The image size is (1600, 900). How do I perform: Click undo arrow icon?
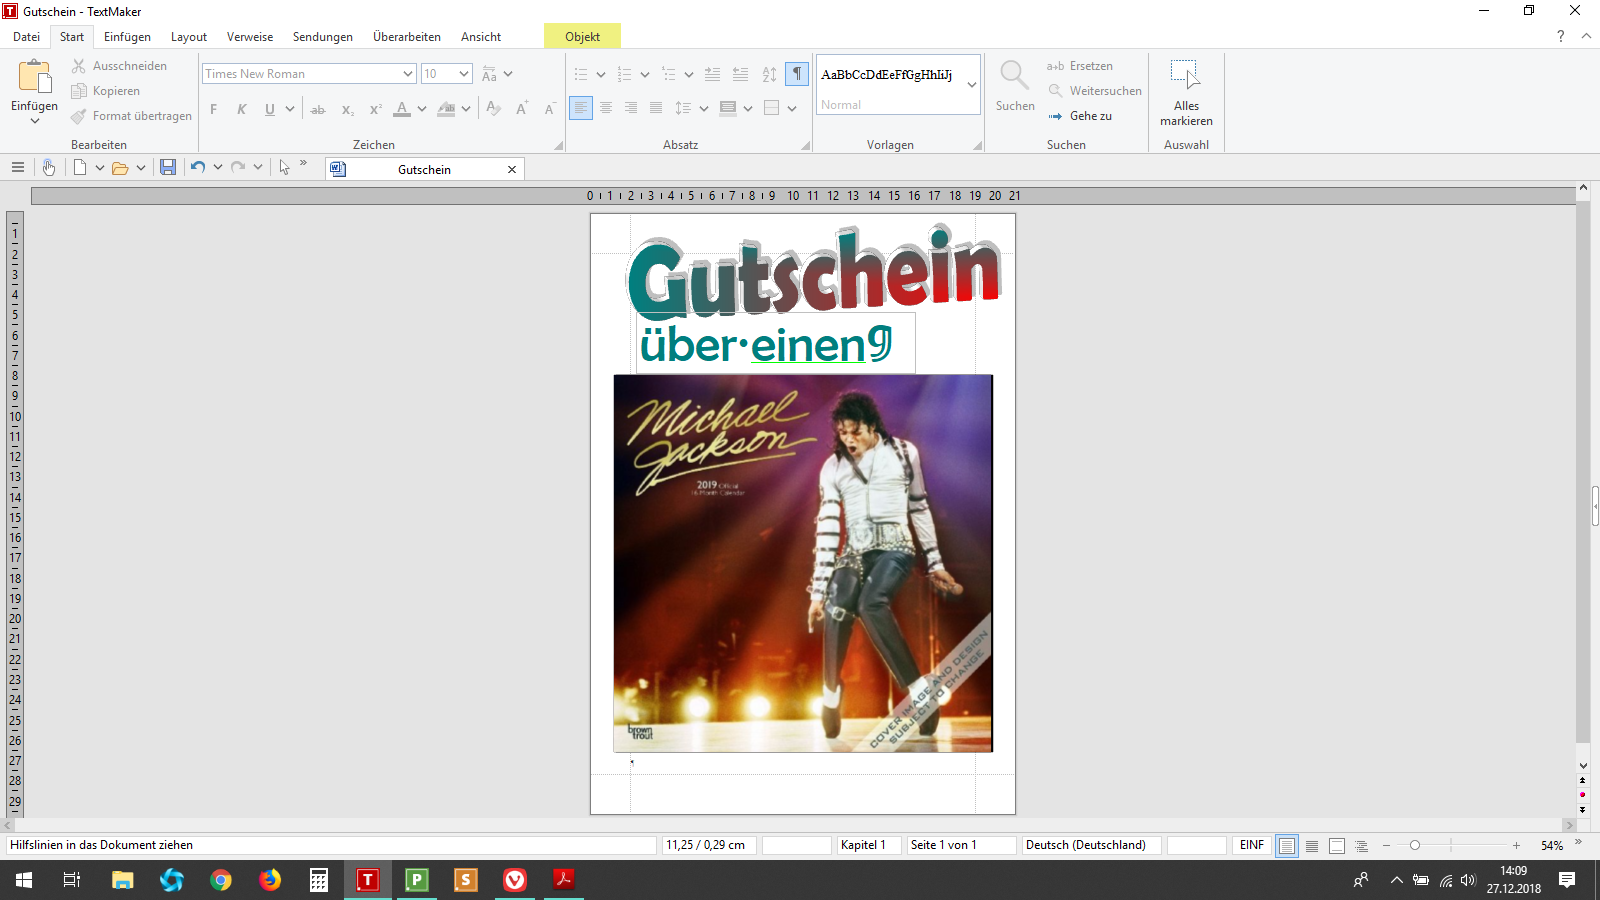[x=198, y=168]
